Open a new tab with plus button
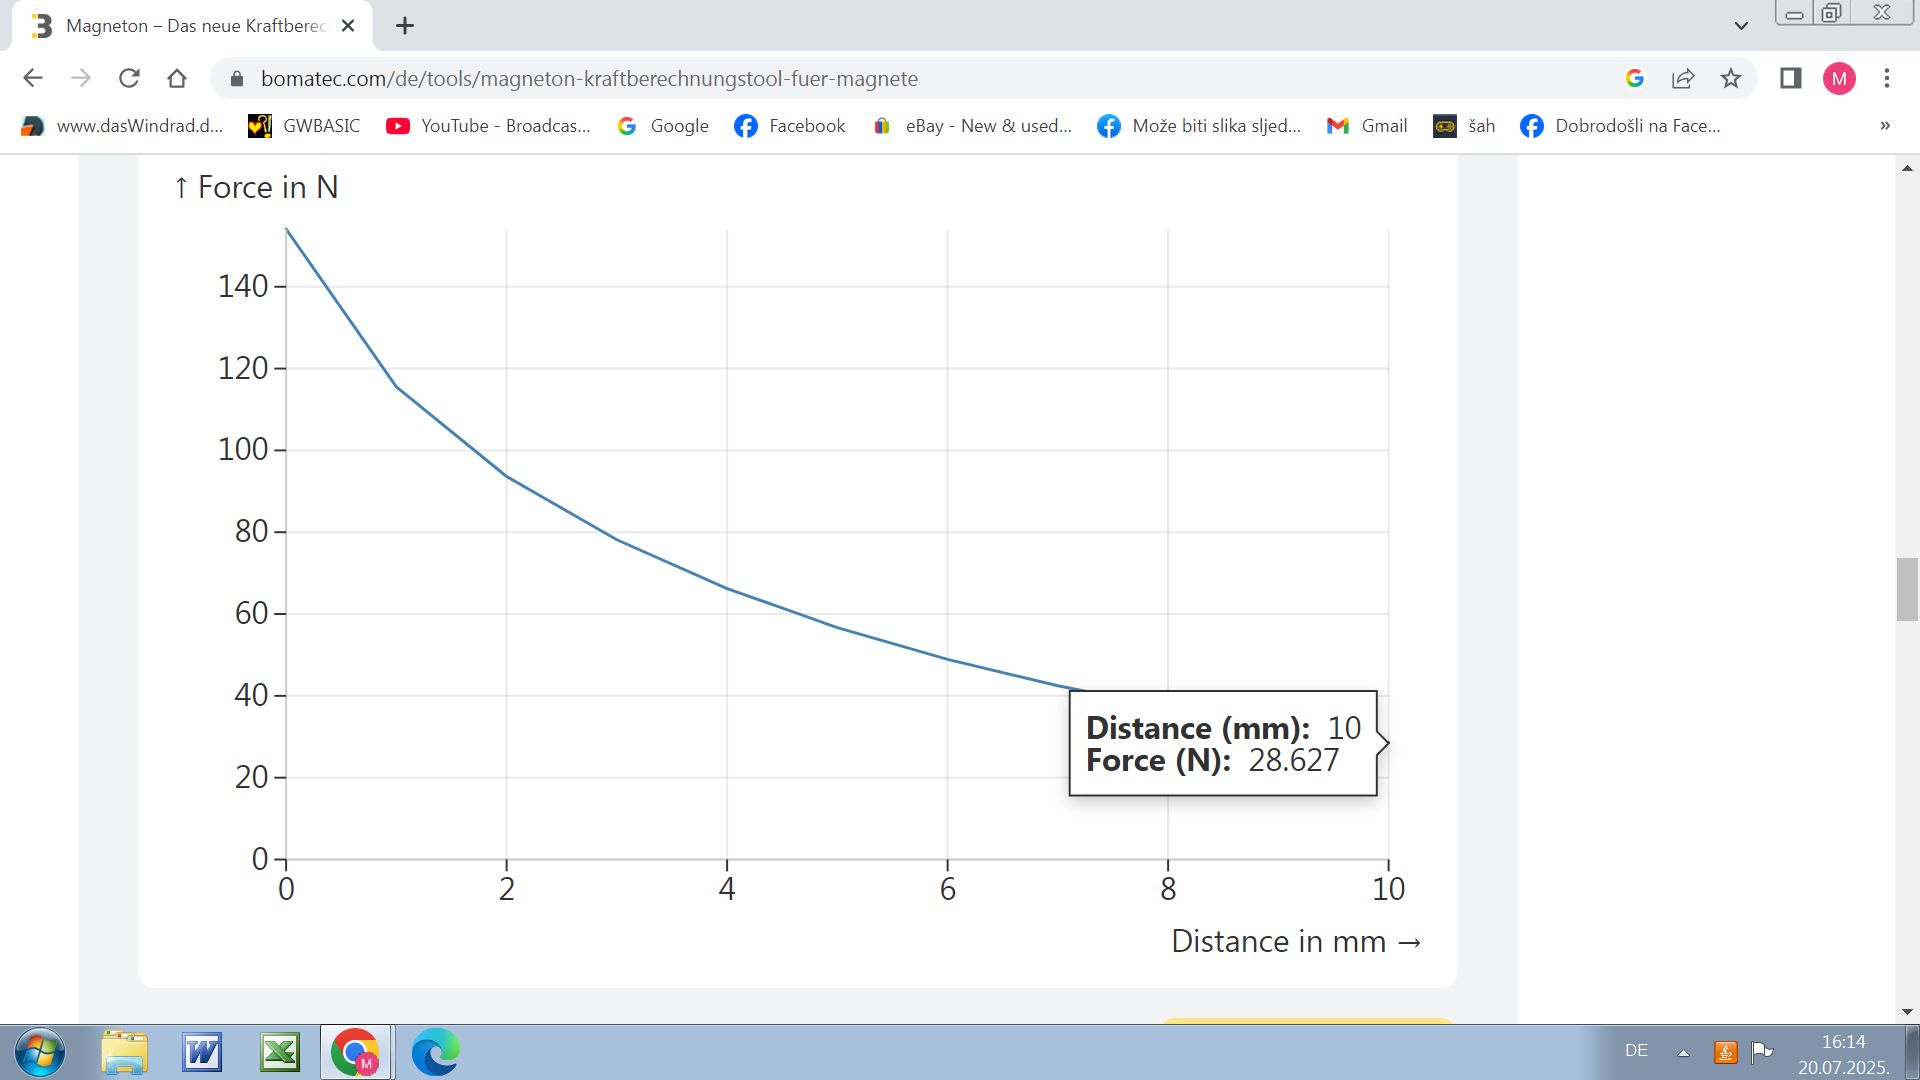The height and width of the screenshot is (1080, 1920). (405, 26)
